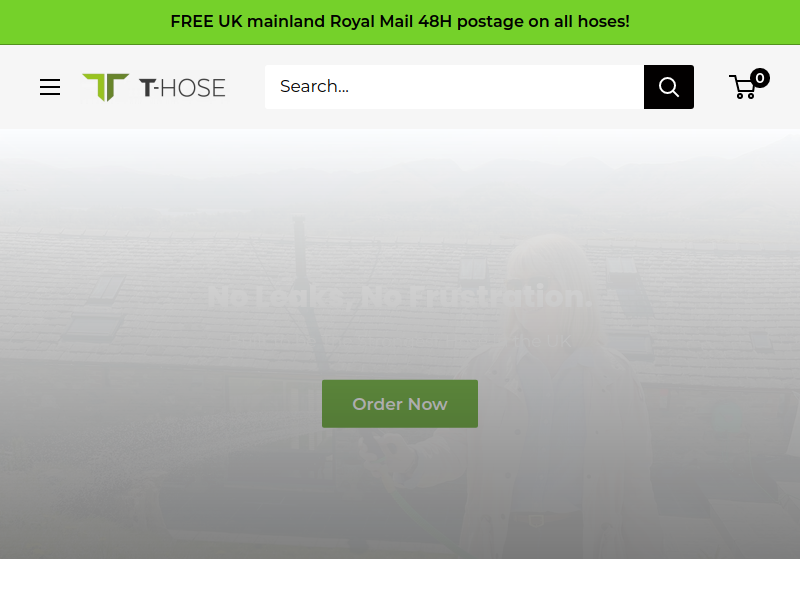The height and width of the screenshot is (600, 800).
Task: Open the shopping cart icon
Action: pos(744,87)
